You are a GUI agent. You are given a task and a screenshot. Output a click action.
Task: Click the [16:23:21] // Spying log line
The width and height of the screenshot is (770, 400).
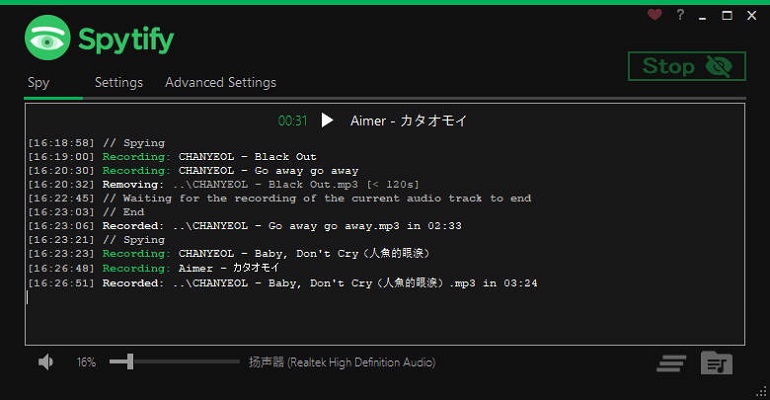[96, 240]
